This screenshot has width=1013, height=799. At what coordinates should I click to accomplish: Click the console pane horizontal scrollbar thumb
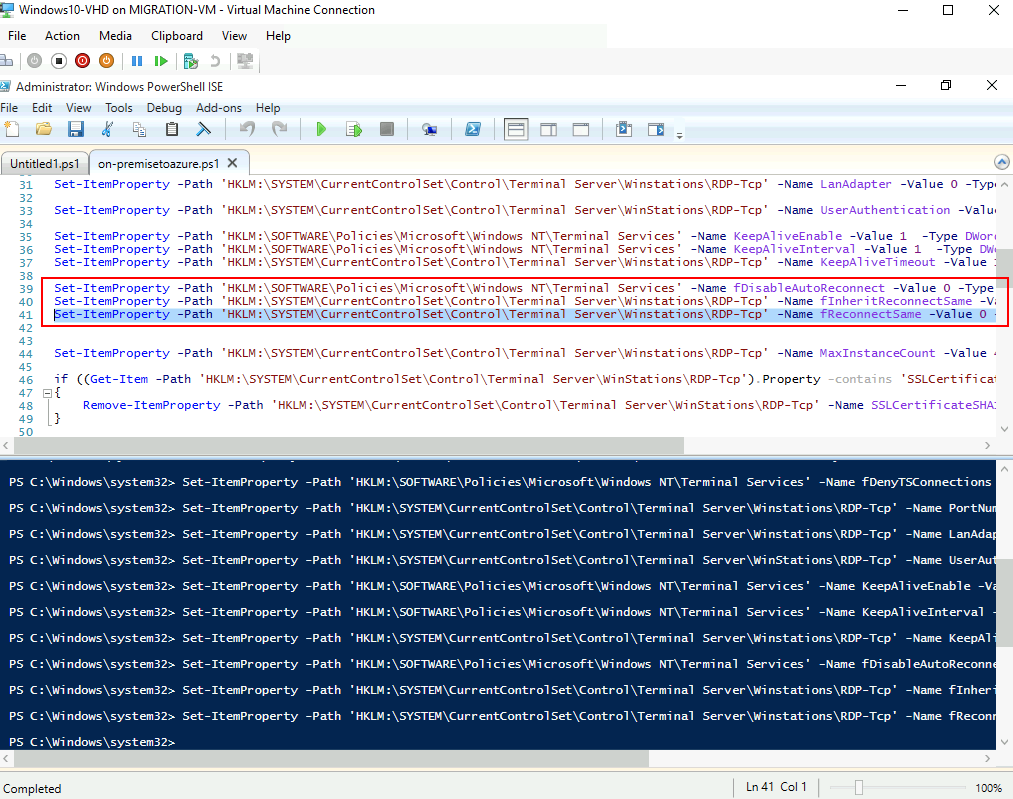point(331,758)
